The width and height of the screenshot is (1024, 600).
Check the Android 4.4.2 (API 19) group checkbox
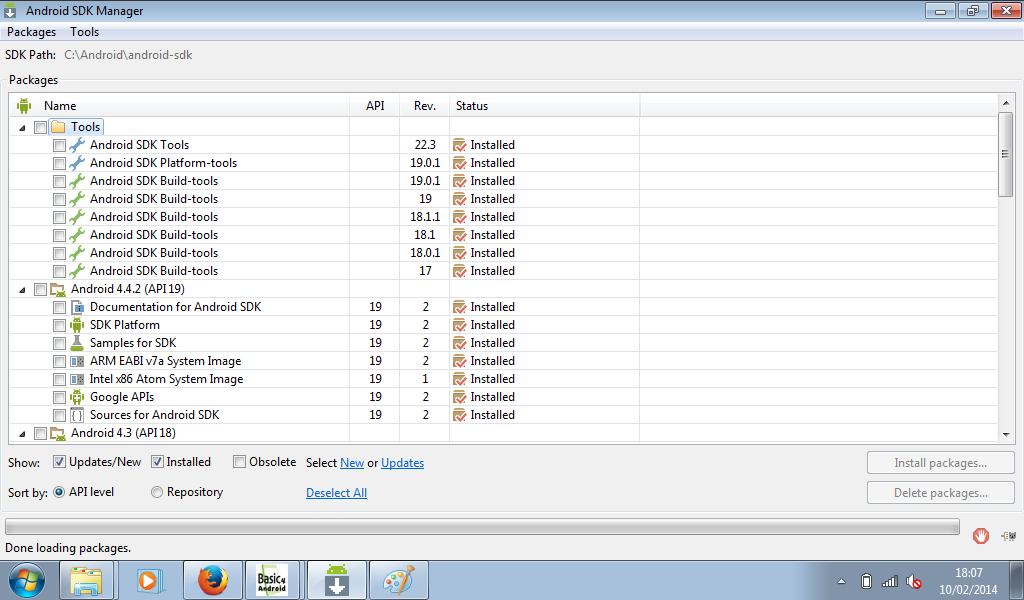click(40, 289)
